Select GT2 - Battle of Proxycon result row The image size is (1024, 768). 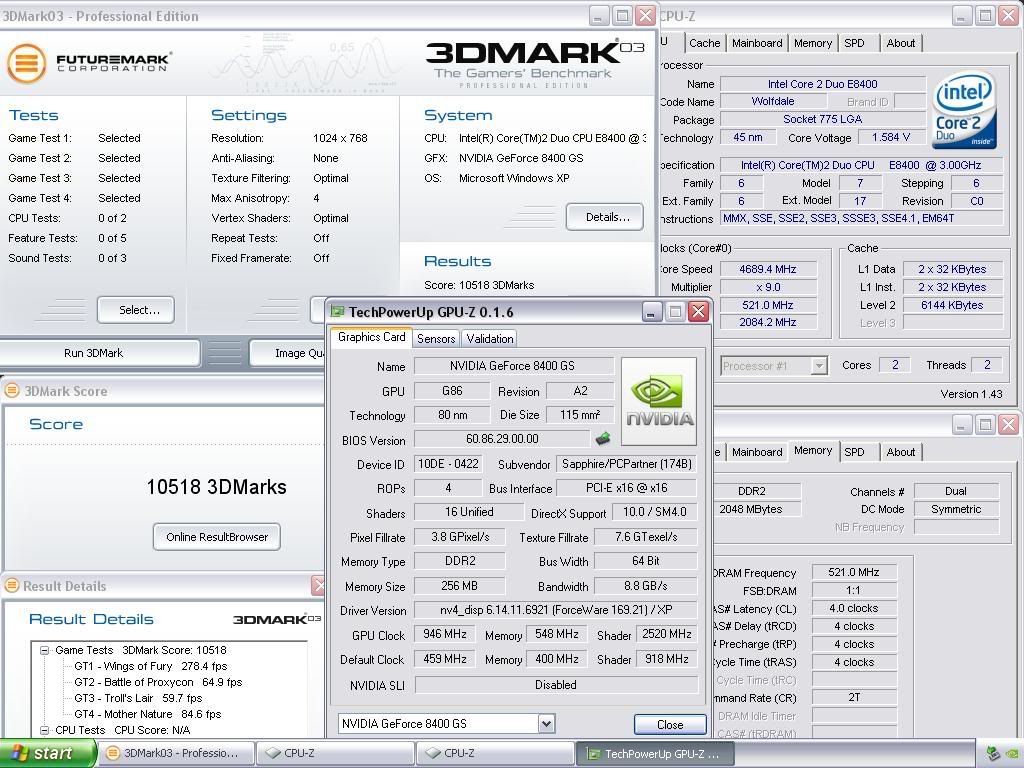(x=158, y=682)
